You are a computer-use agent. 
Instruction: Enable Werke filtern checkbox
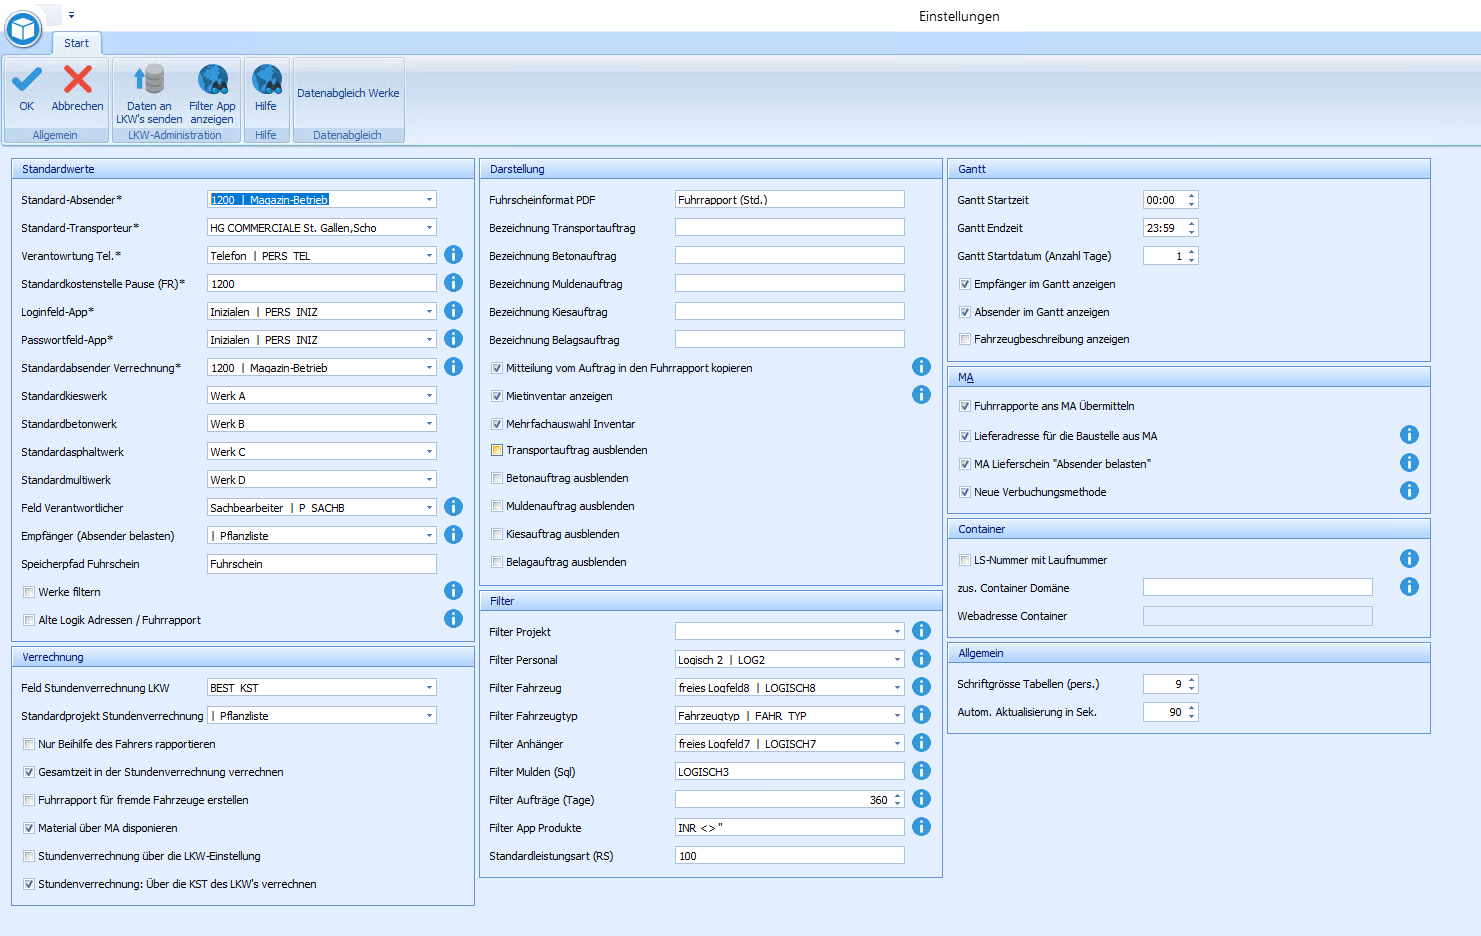coord(29,592)
